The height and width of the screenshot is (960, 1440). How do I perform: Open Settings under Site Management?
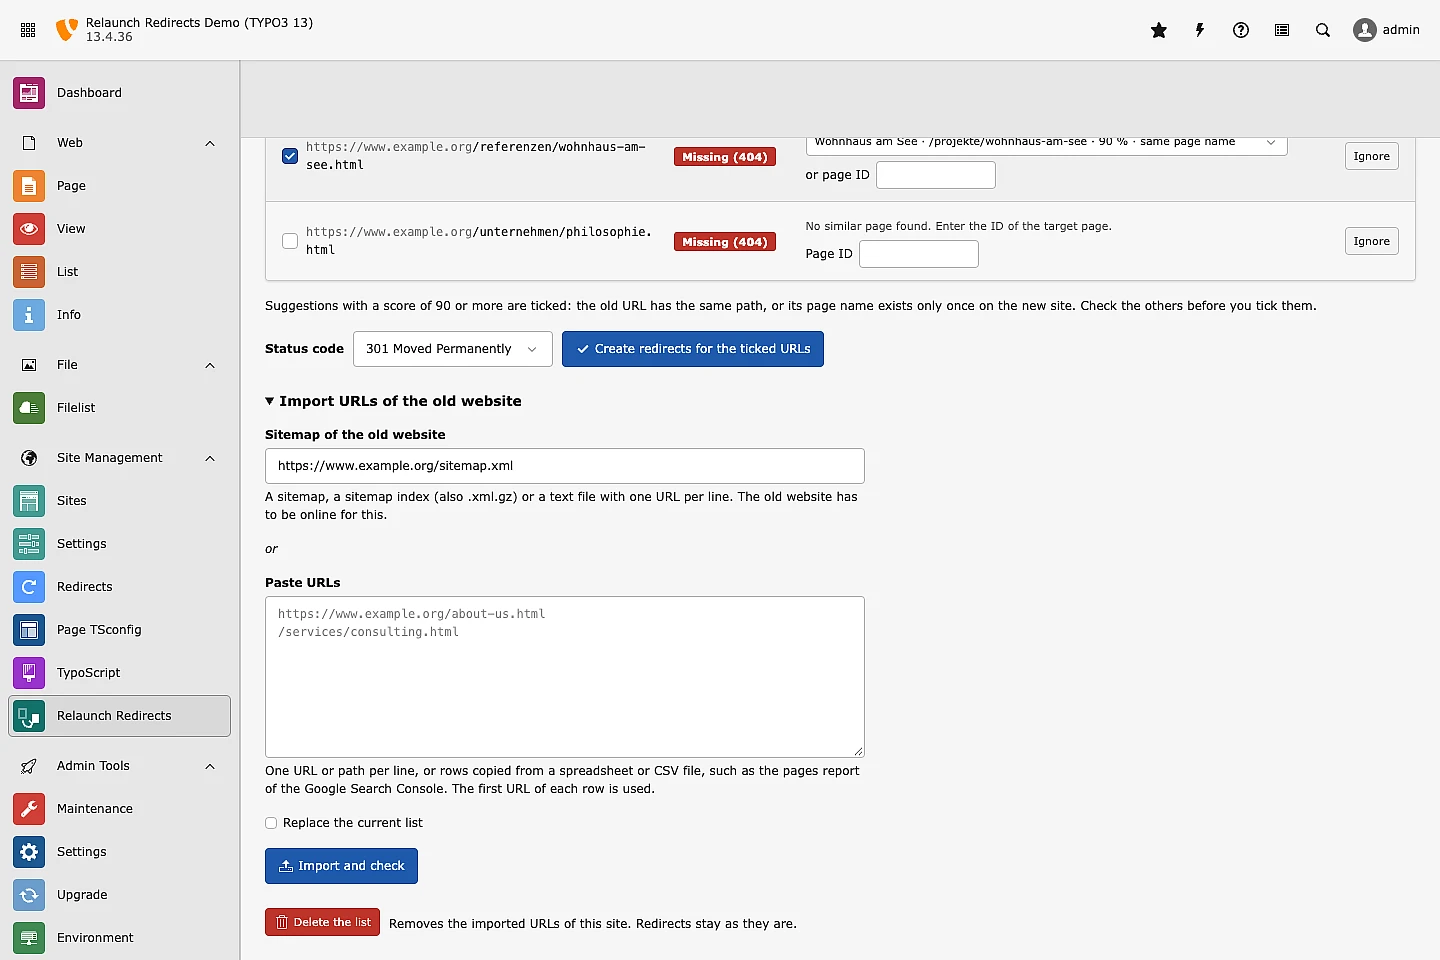120,544
